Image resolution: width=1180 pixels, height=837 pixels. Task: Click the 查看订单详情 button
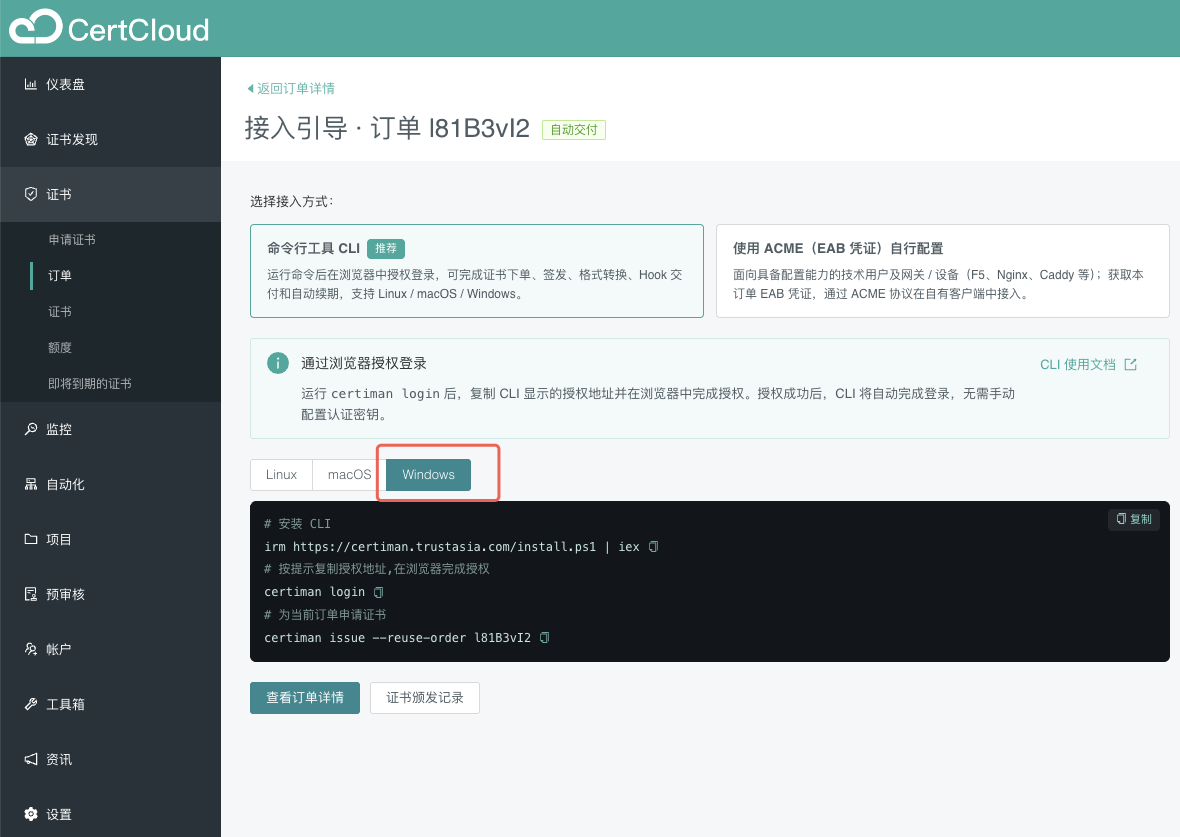(x=305, y=698)
